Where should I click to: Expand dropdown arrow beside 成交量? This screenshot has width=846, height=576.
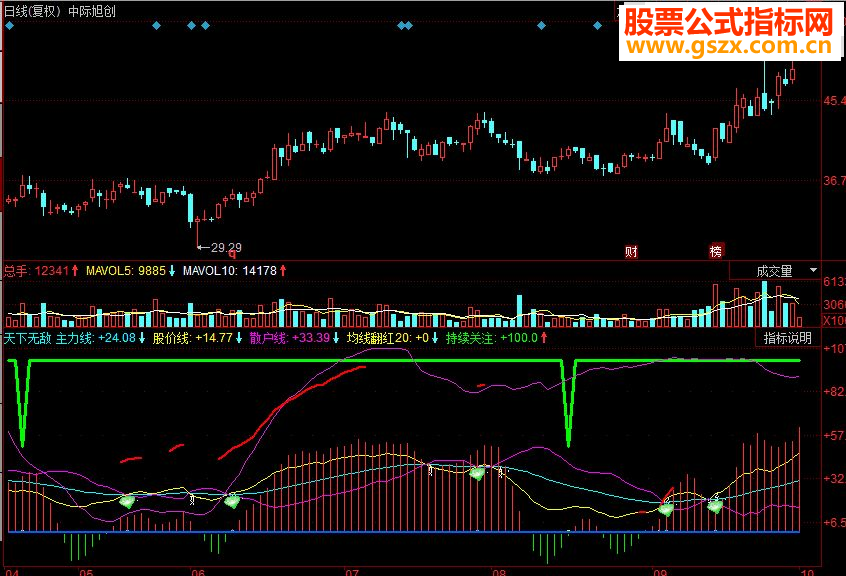pos(813,270)
